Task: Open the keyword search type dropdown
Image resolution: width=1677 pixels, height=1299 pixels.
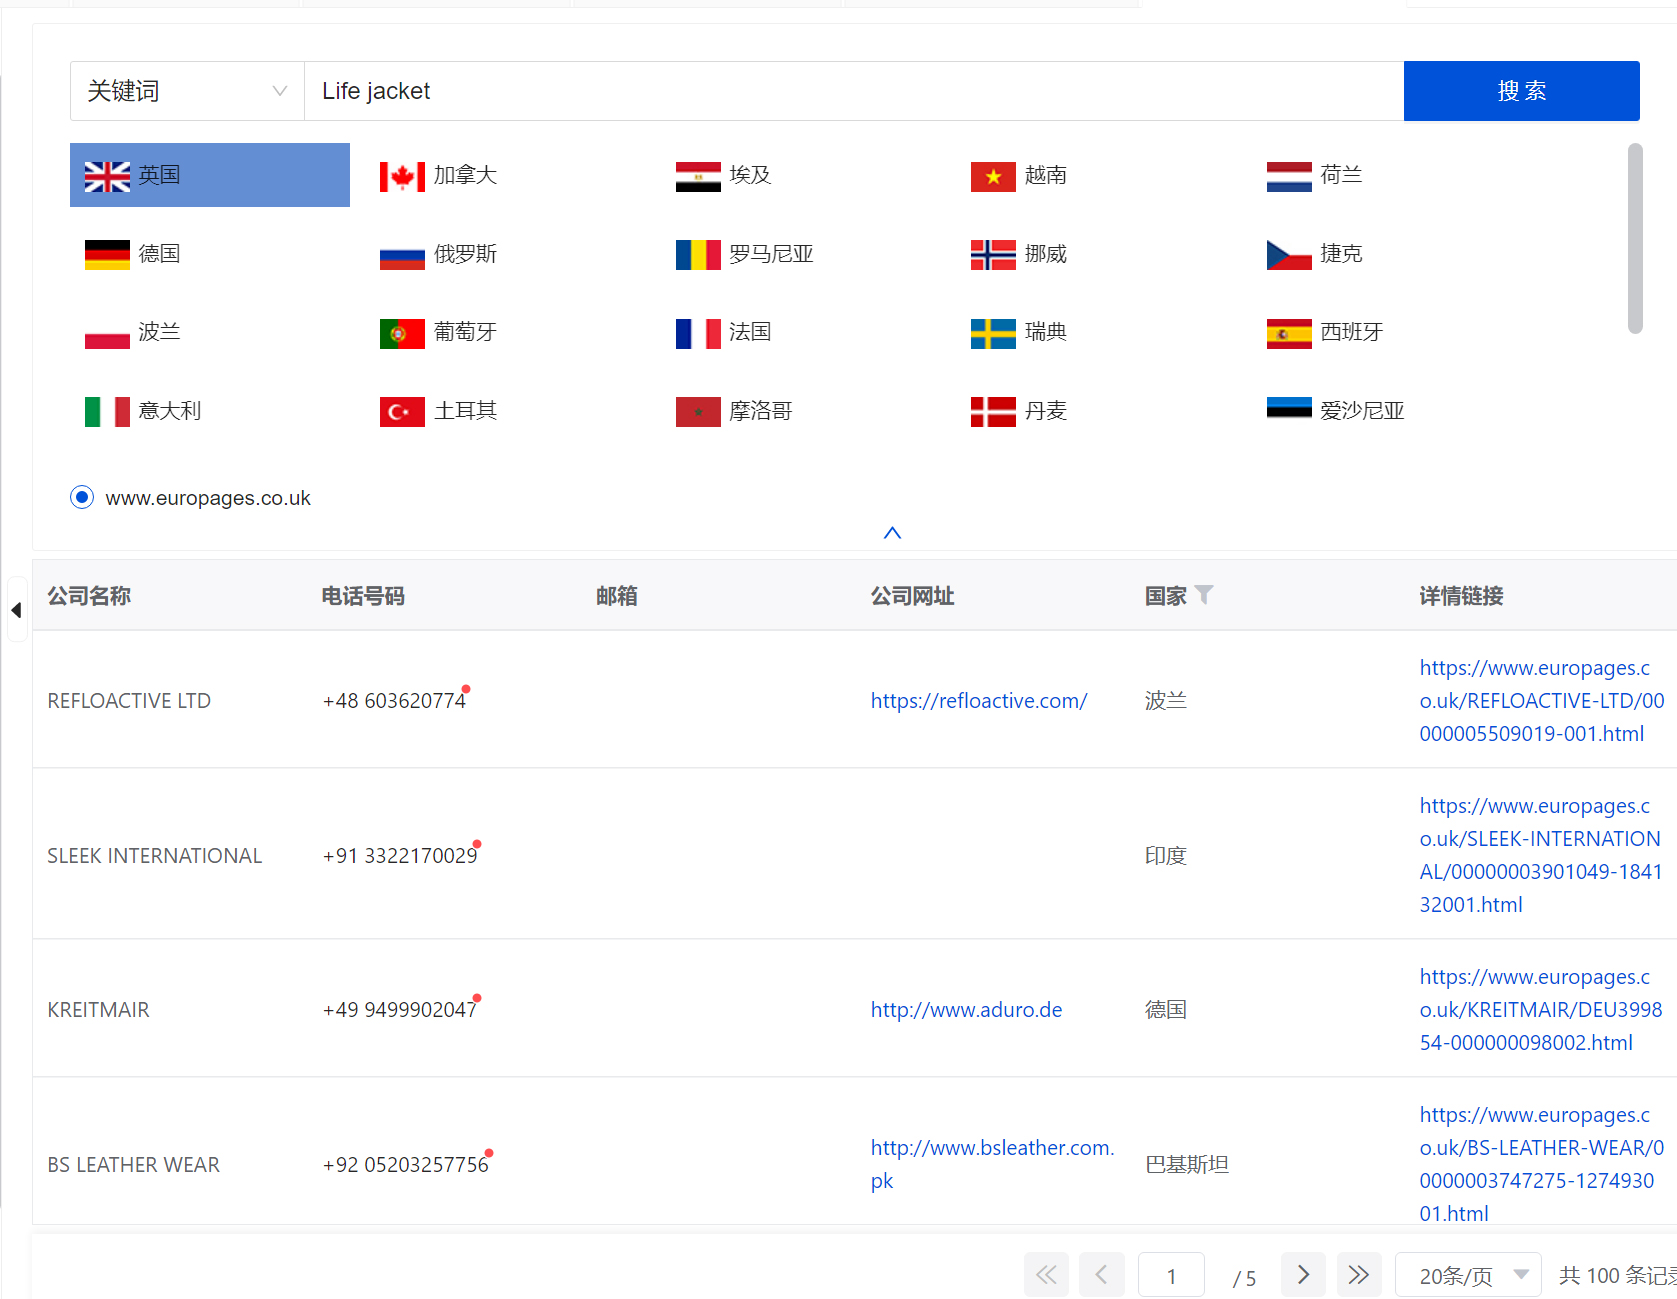Action: [187, 91]
